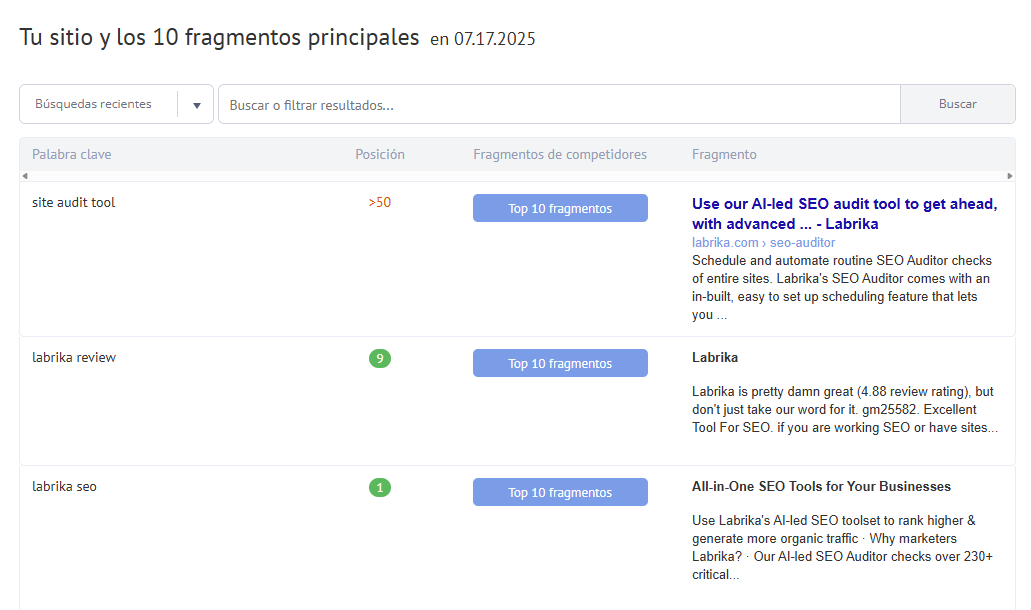Click the right scroll arrow icon

[1010, 176]
